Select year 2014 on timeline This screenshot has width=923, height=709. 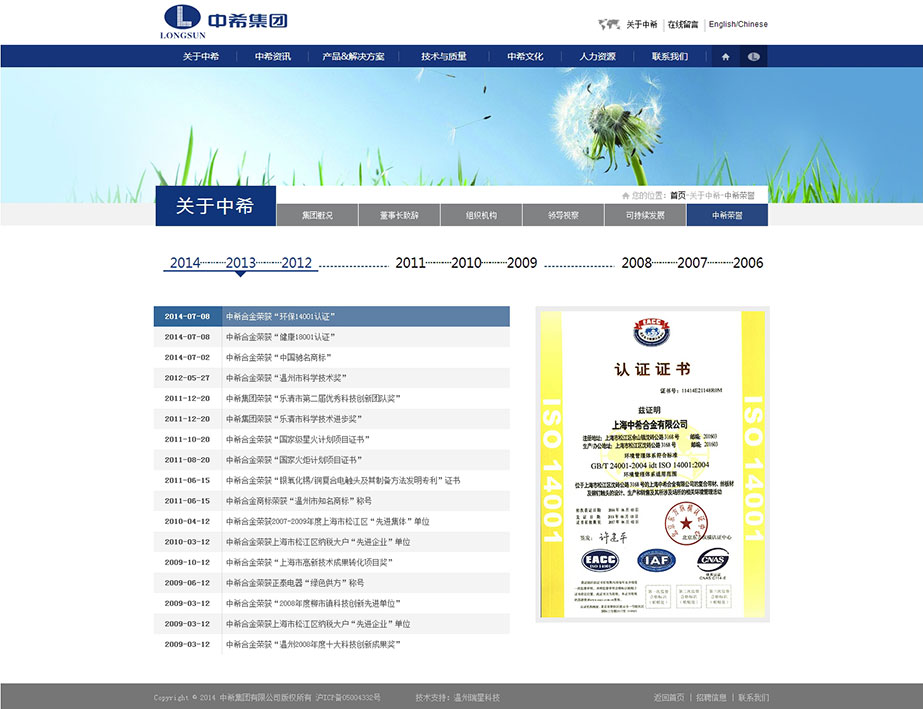(185, 263)
